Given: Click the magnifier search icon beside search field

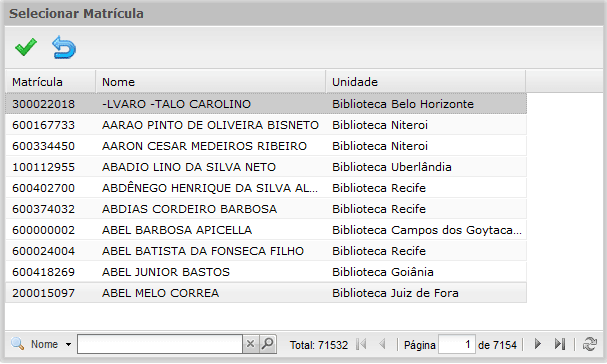Looking at the screenshot, I should coord(267,344).
